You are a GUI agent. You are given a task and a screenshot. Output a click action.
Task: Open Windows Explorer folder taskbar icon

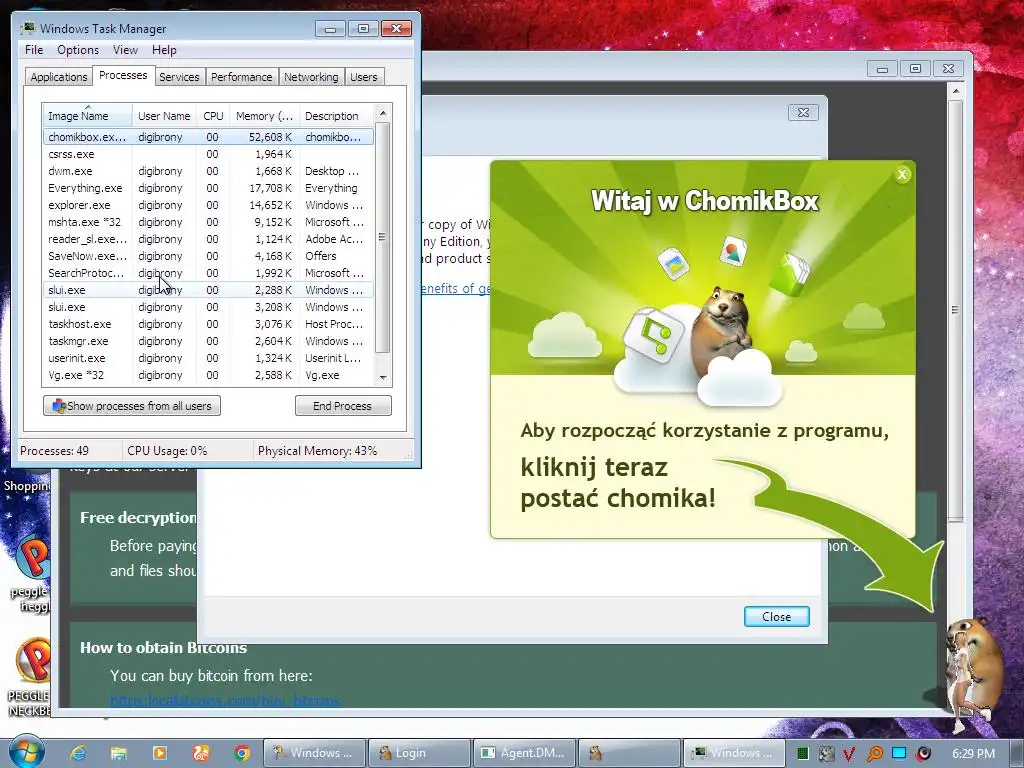(118, 753)
